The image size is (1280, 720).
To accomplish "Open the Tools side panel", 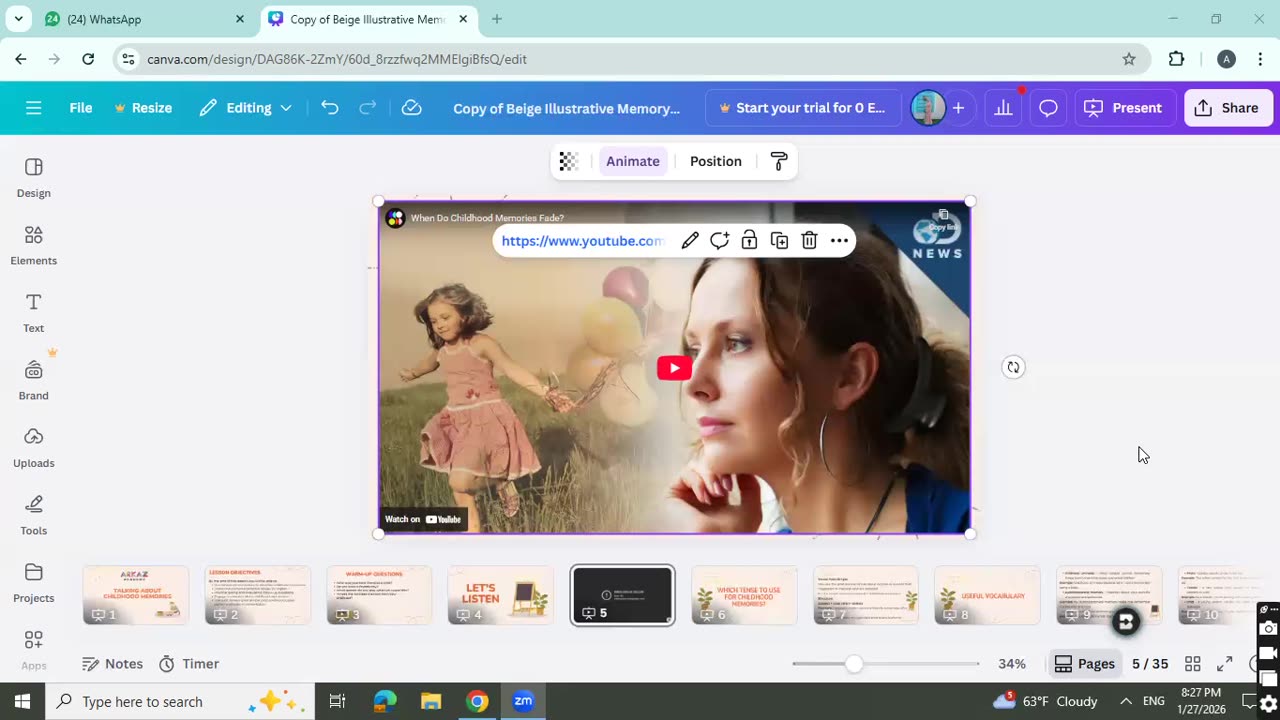I will [x=34, y=515].
